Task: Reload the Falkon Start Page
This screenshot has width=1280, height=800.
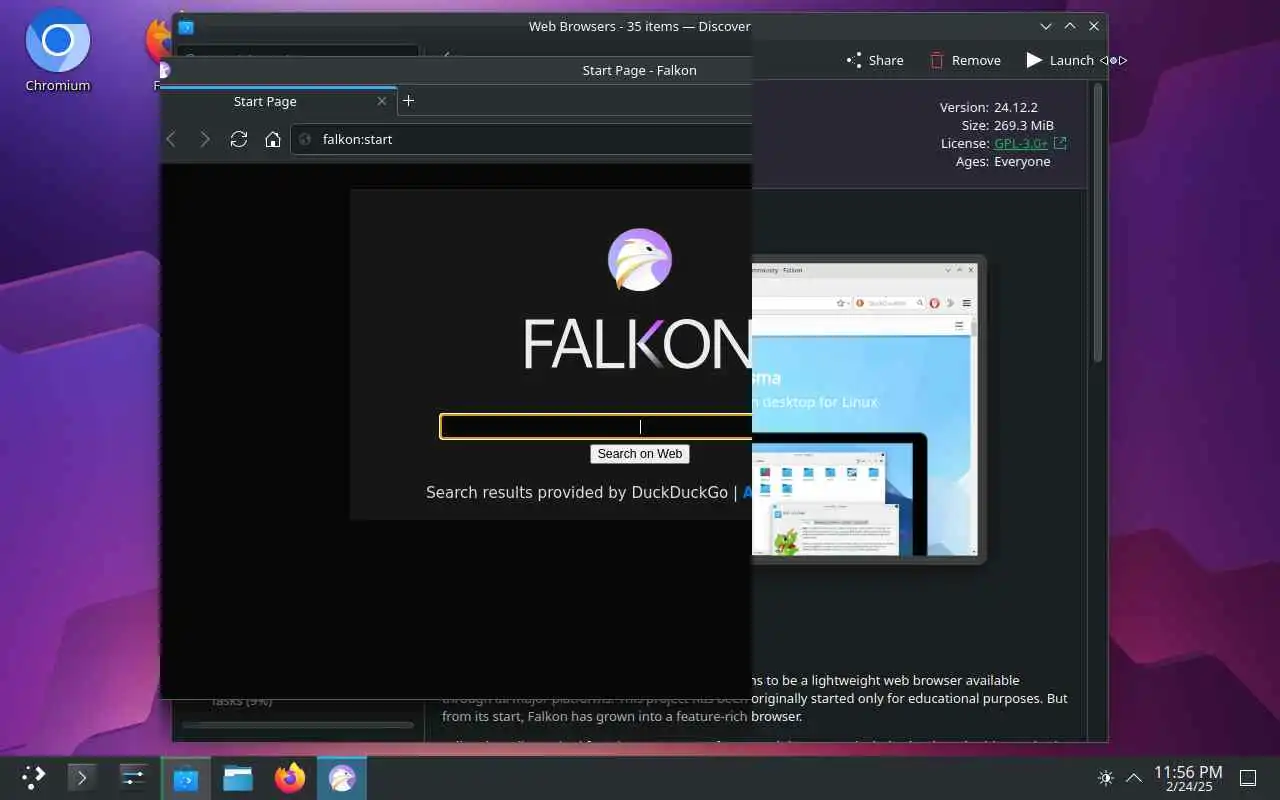Action: click(x=238, y=139)
